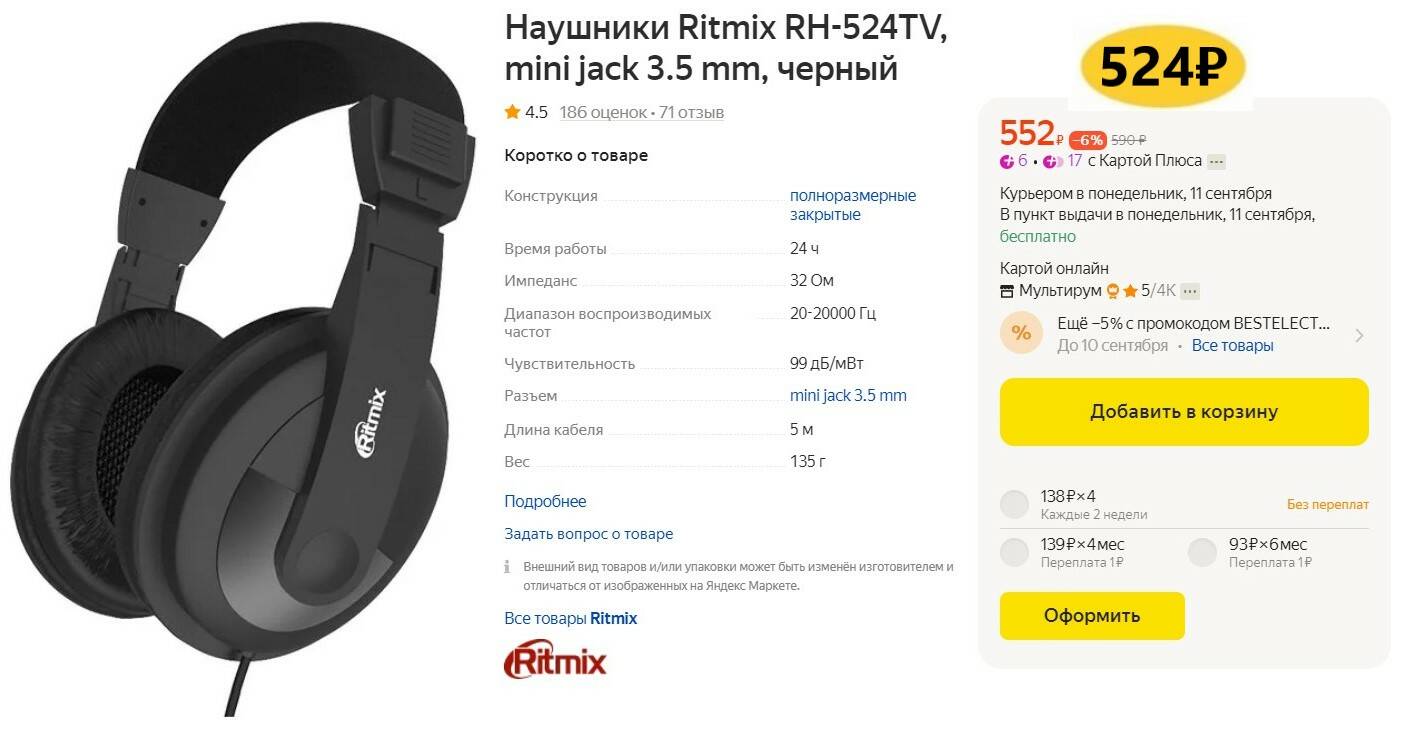The image size is (1405, 745).
Task: Click the Ritmix red brand logo
Action: (x=555, y=661)
